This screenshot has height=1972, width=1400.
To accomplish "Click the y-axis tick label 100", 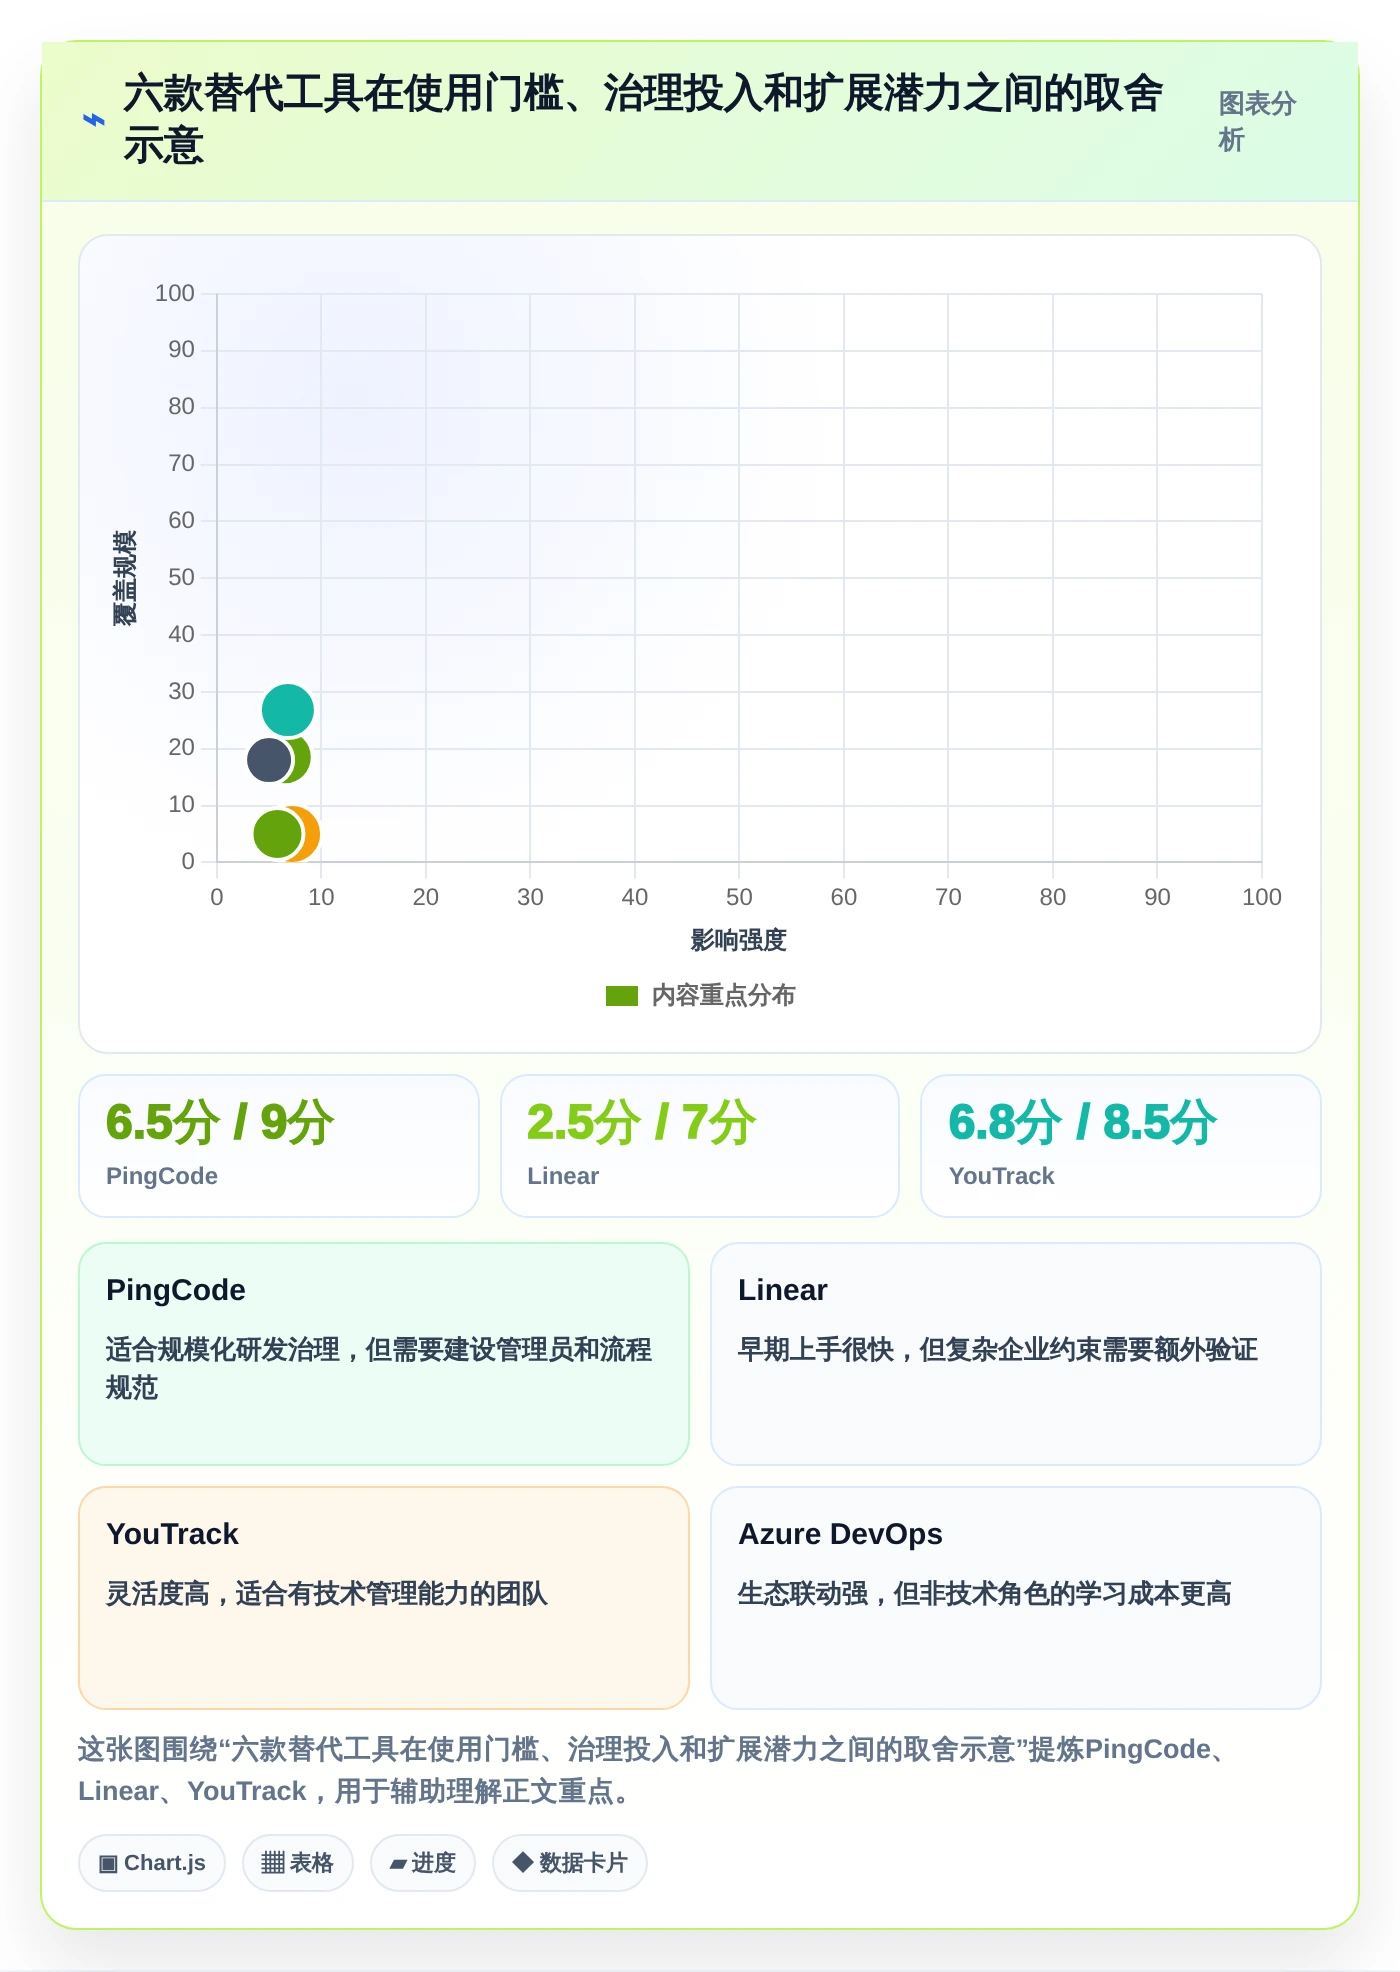I will click(175, 293).
